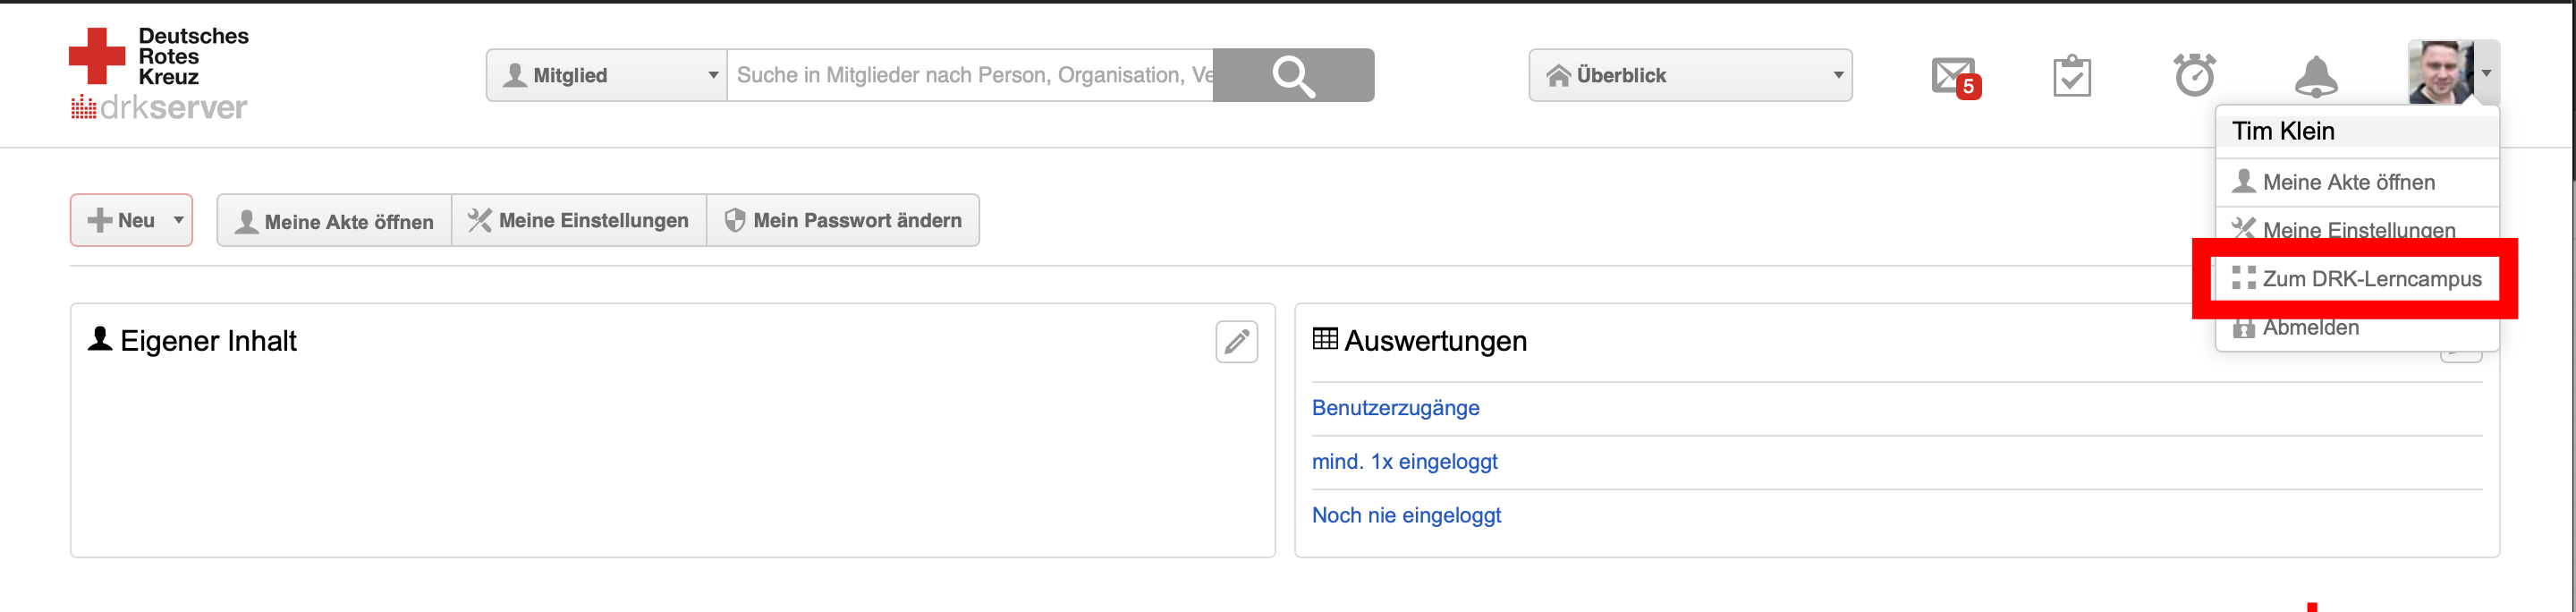Open the tasks clipboard checkmark icon

[2071, 76]
